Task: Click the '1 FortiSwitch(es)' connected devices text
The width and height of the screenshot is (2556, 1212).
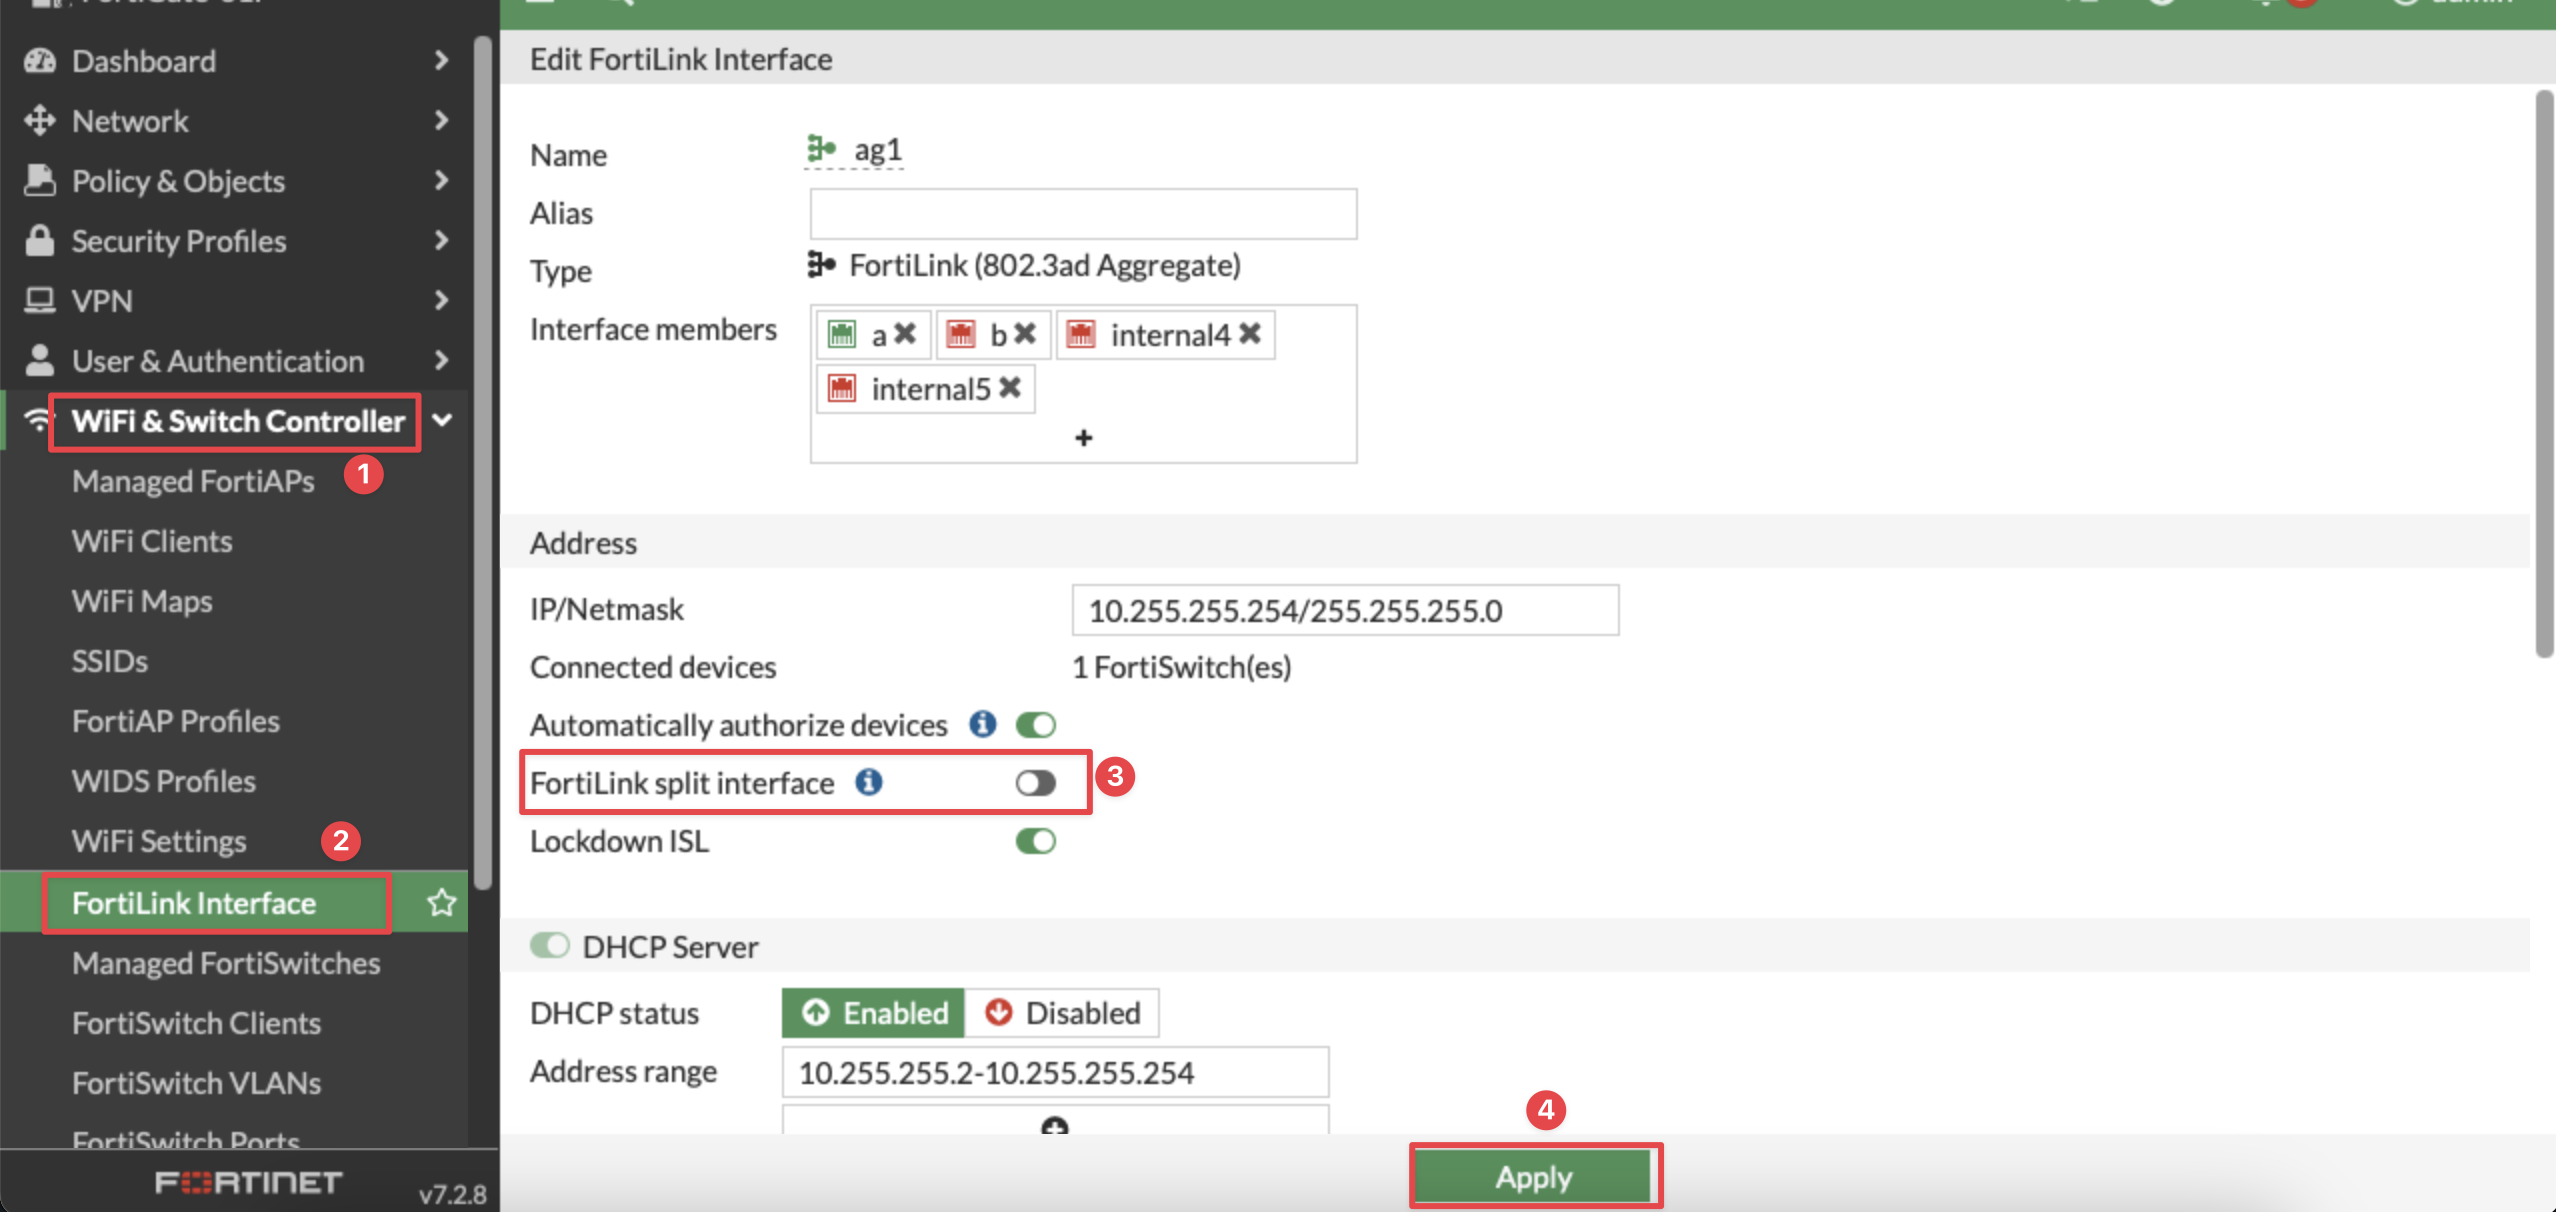Action: pos(1182,667)
